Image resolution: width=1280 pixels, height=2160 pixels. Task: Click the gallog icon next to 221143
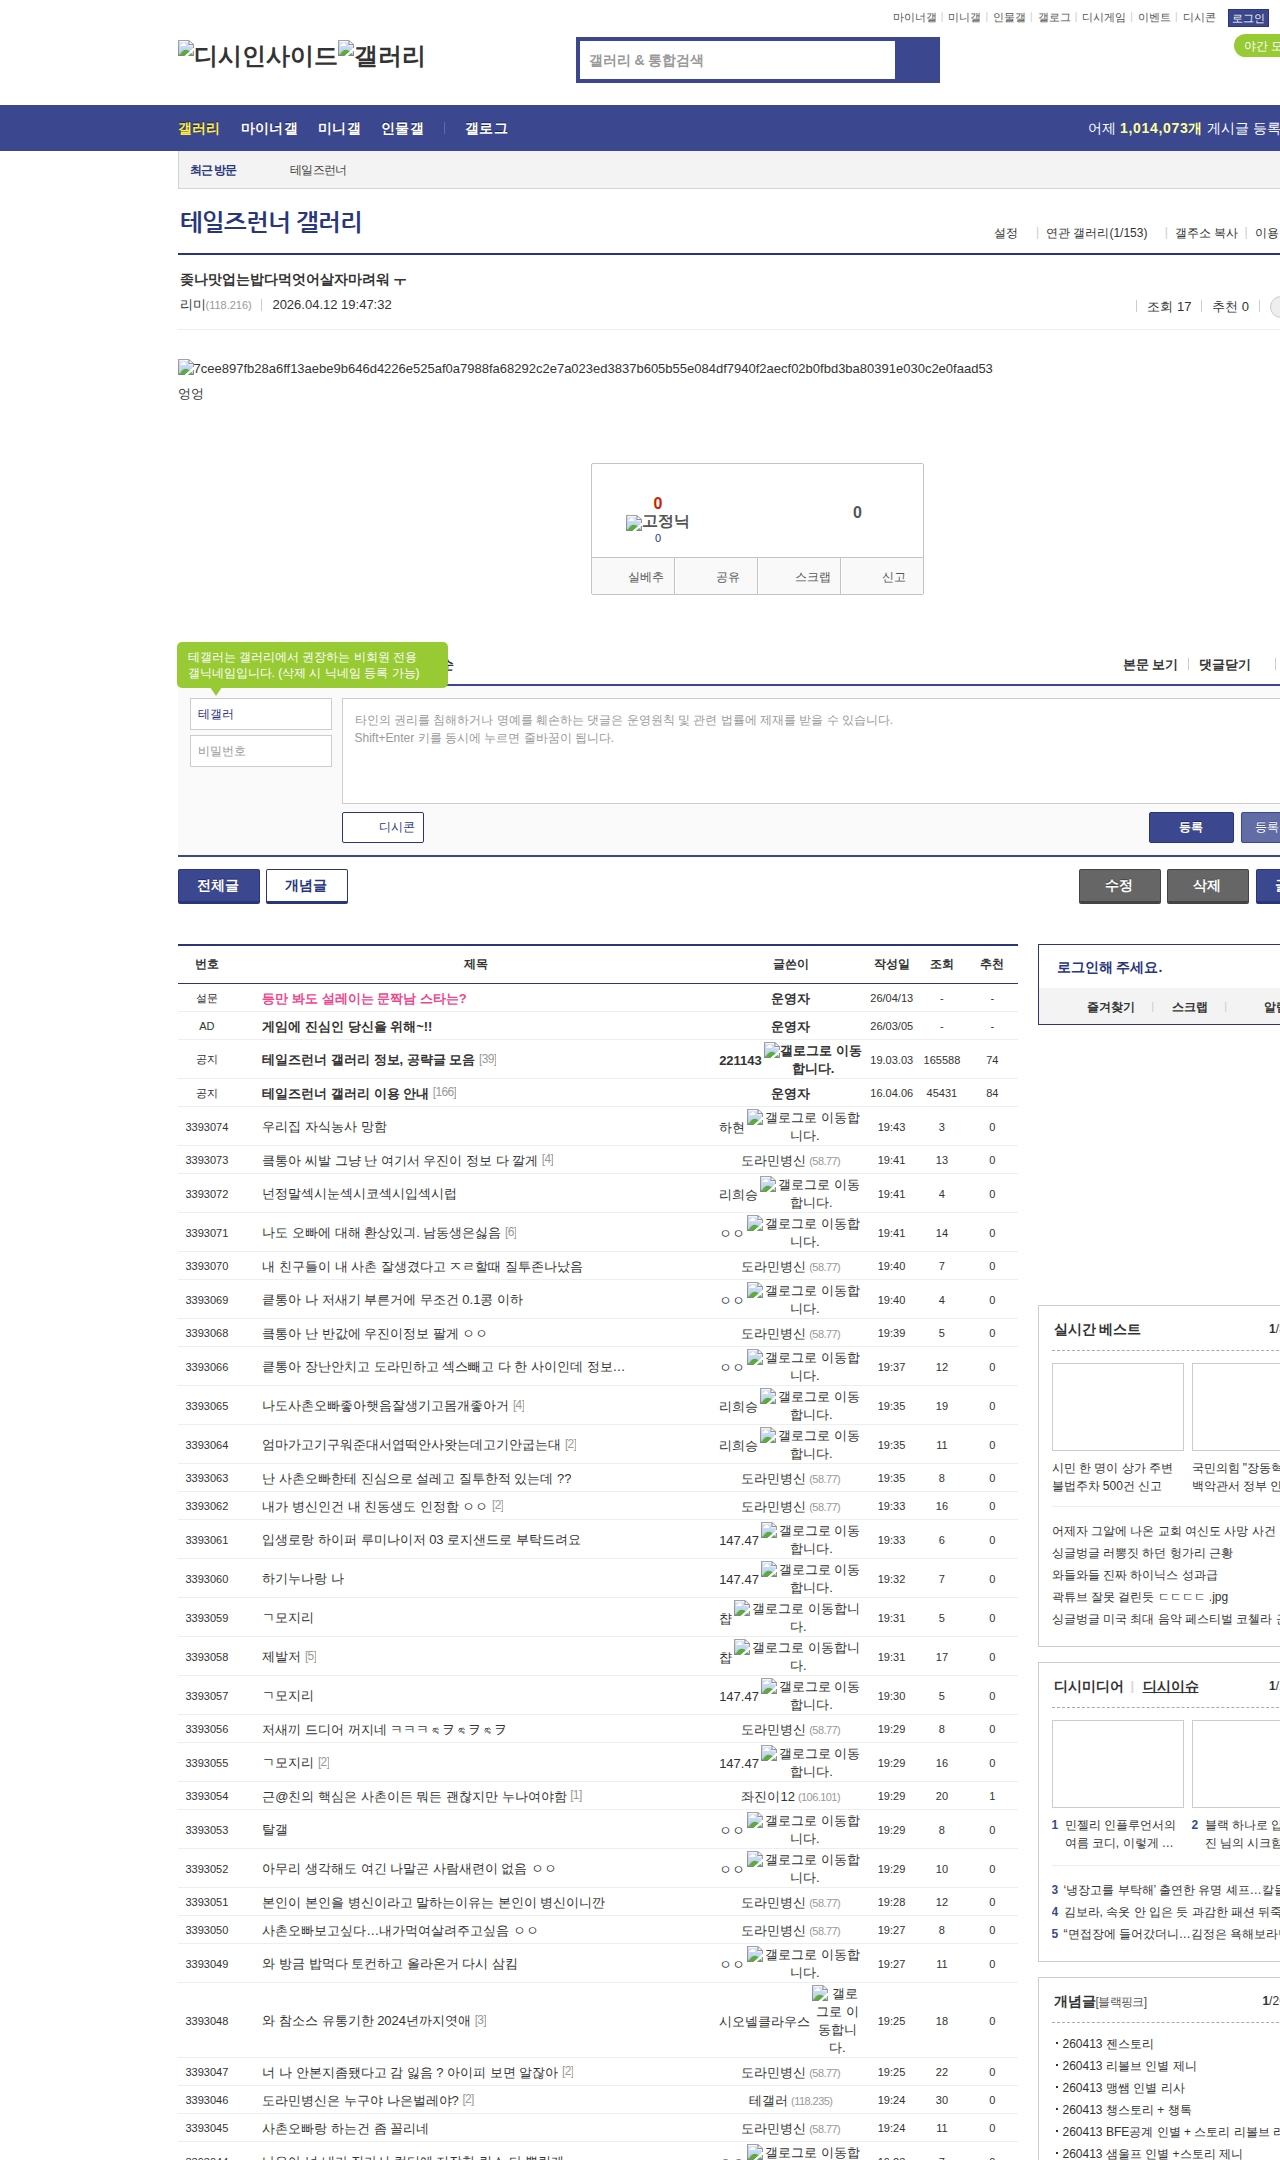point(772,1051)
